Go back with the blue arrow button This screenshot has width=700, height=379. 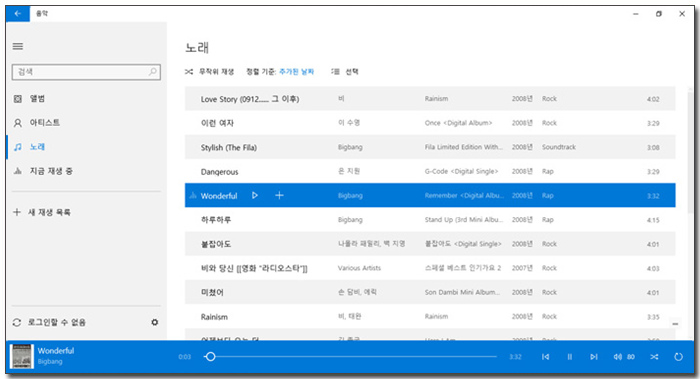[x=18, y=14]
